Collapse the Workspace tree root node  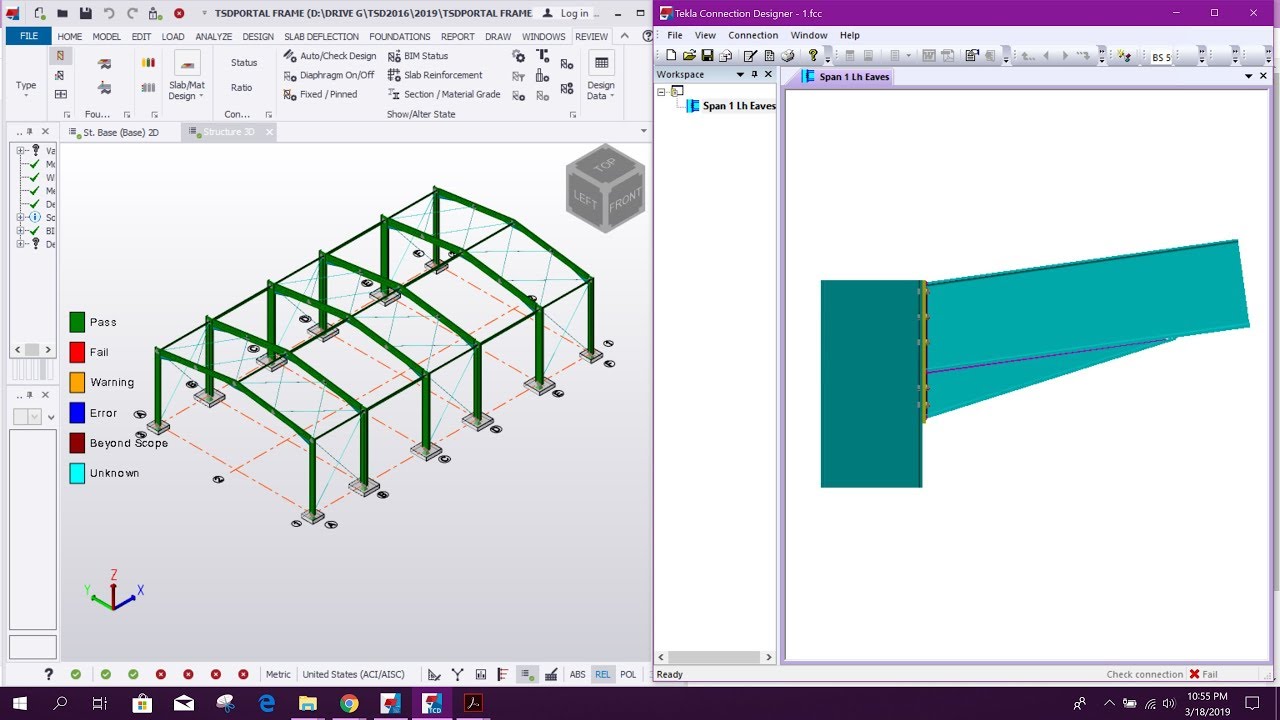point(660,90)
